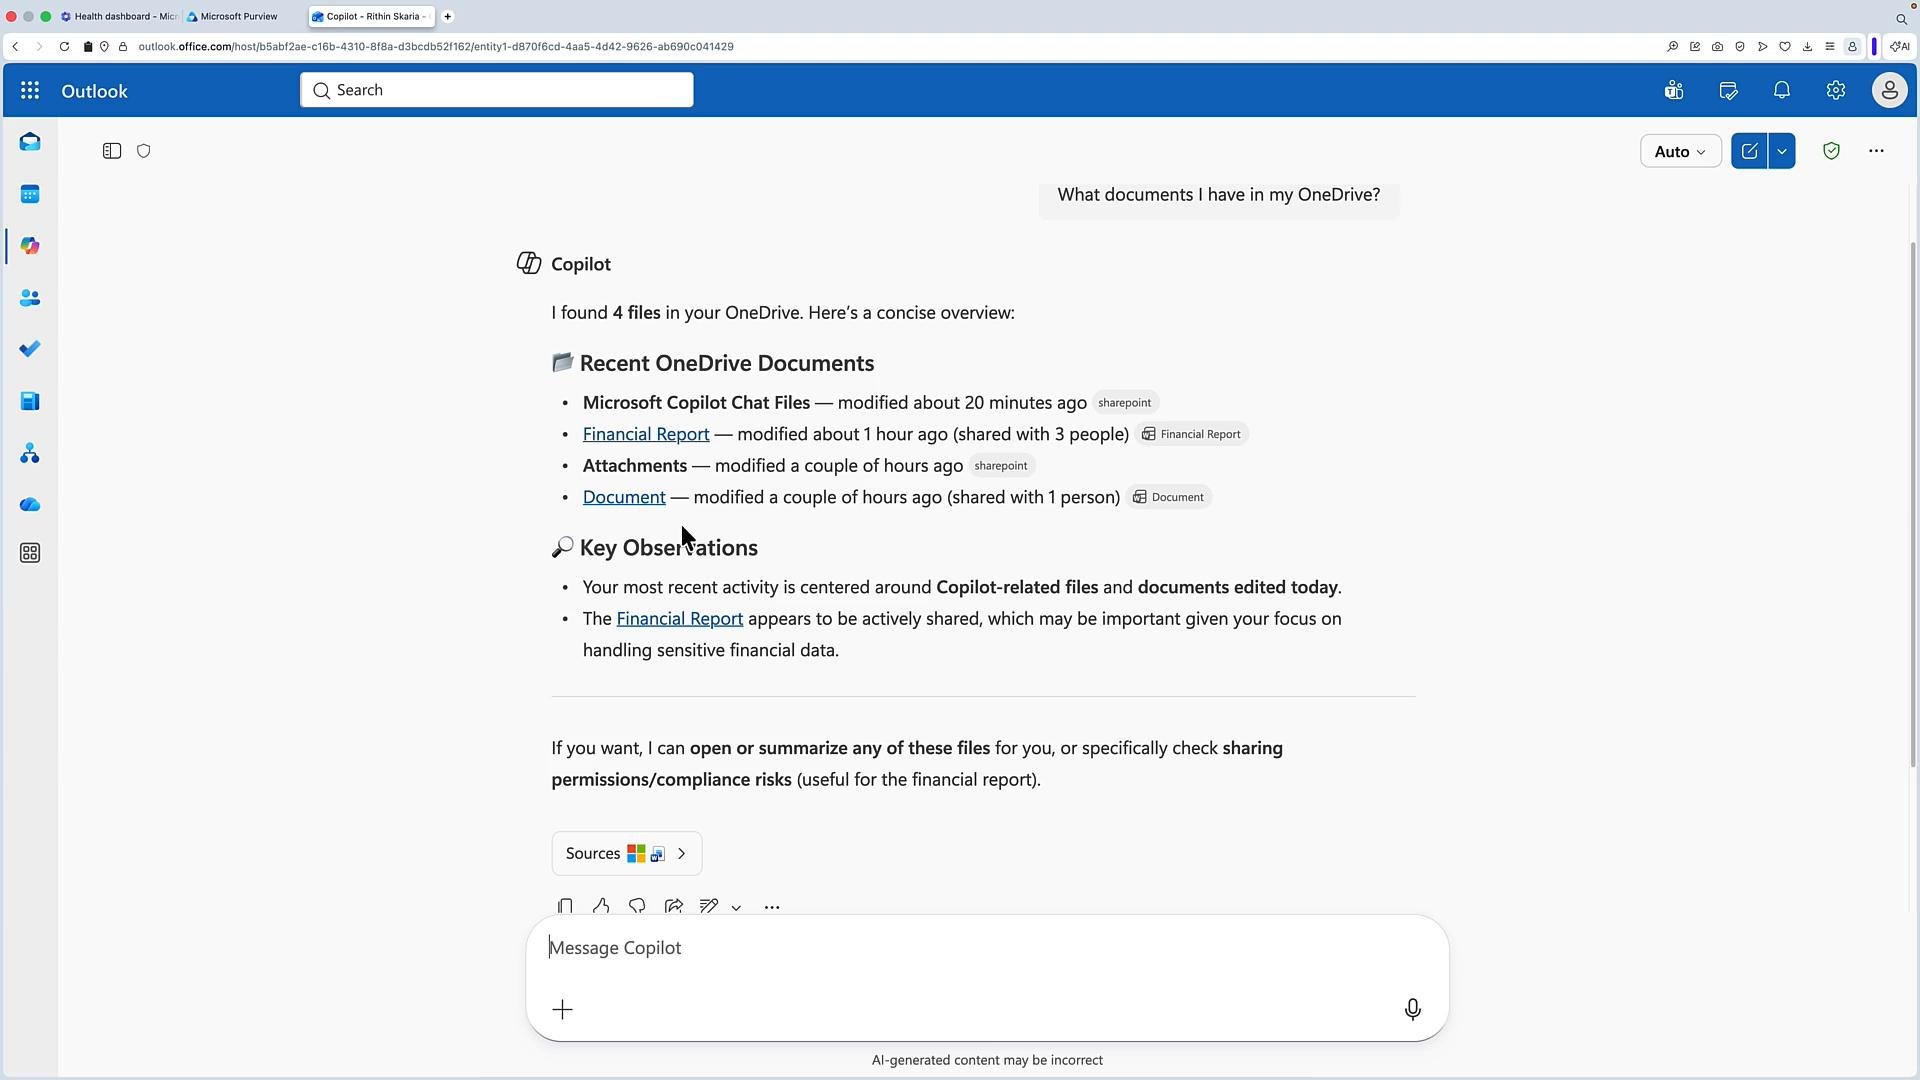This screenshot has width=1920, height=1080.
Task: Open more response actions ellipsis
Action: [x=772, y=907]
